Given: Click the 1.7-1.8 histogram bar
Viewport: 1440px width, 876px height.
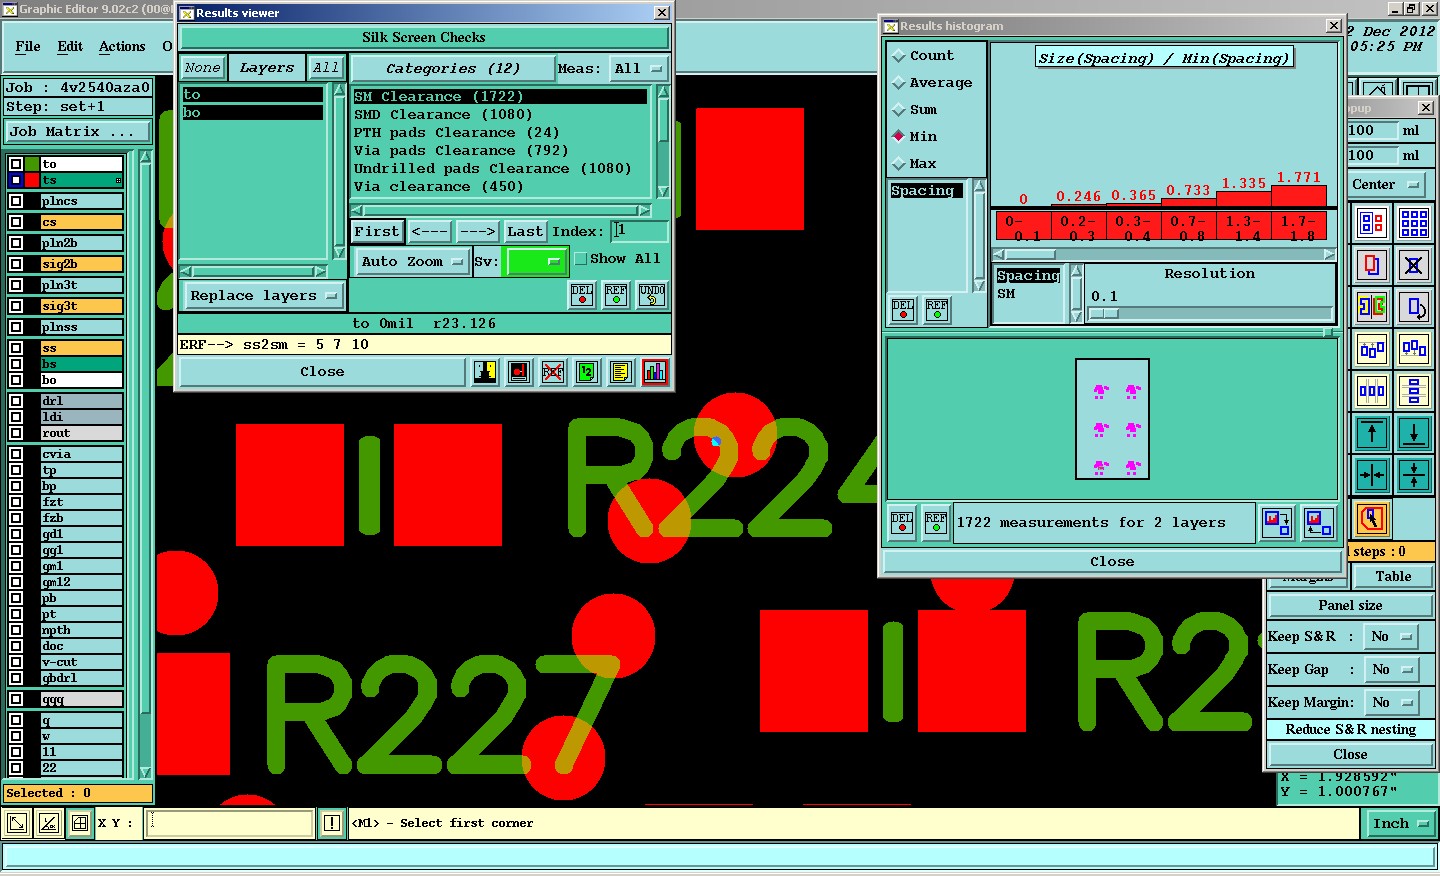Looking at the screenshot, I should click(x=1299, y=196).
